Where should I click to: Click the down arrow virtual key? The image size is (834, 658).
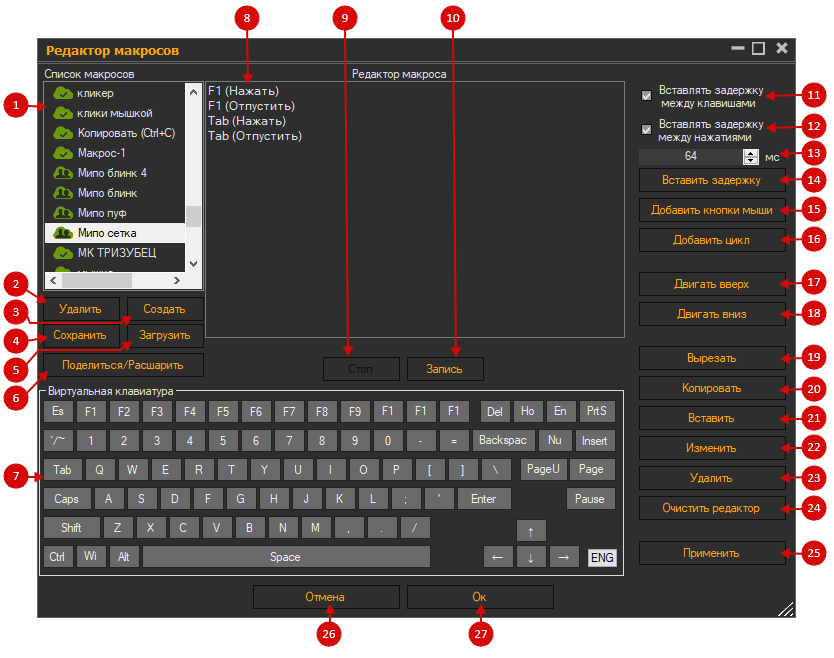tap(531, 557)
